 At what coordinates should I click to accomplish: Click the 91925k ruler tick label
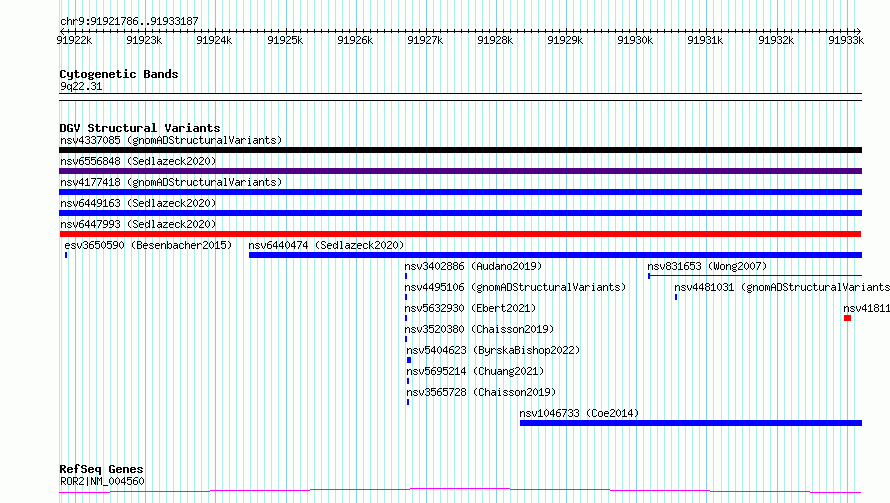tap(285, 40)
